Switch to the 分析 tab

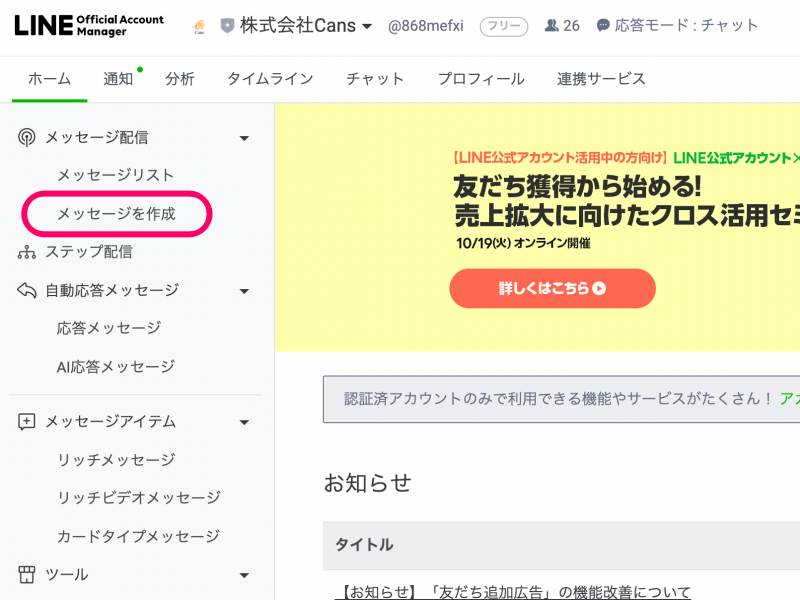pyautogui.click(x=180, y=79)
